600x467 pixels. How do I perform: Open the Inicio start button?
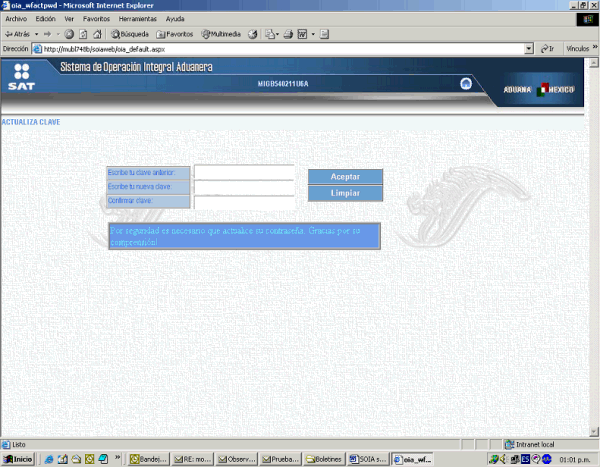(x=18, y=459)
